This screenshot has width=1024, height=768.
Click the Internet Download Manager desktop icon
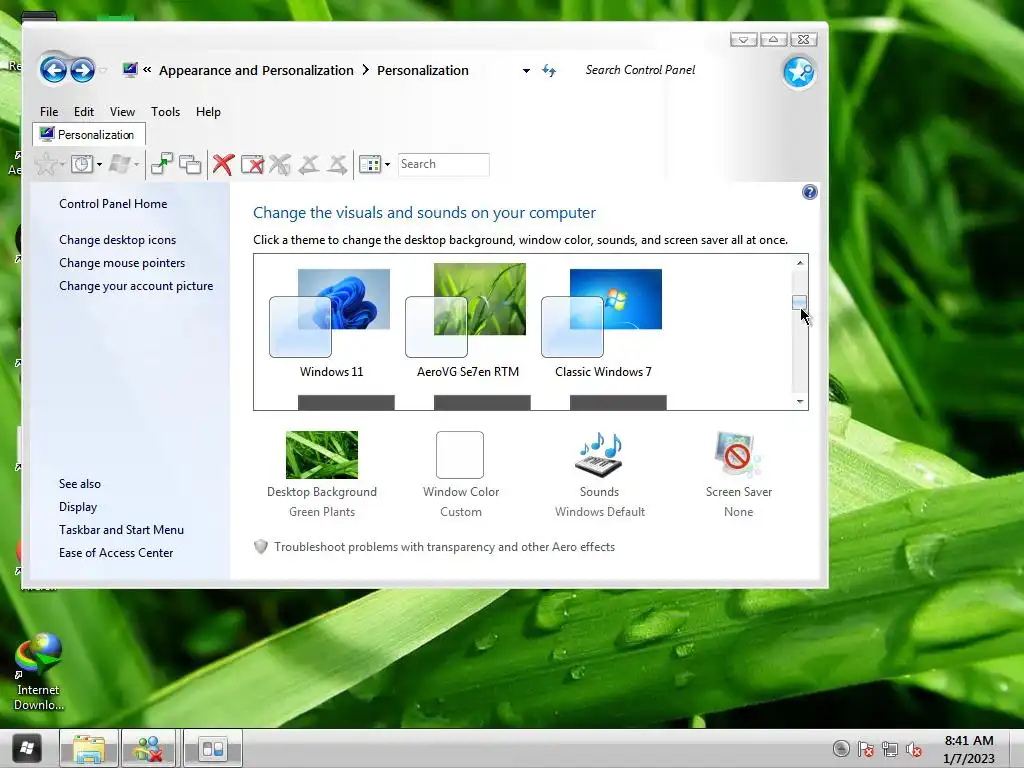coord(39,672)
